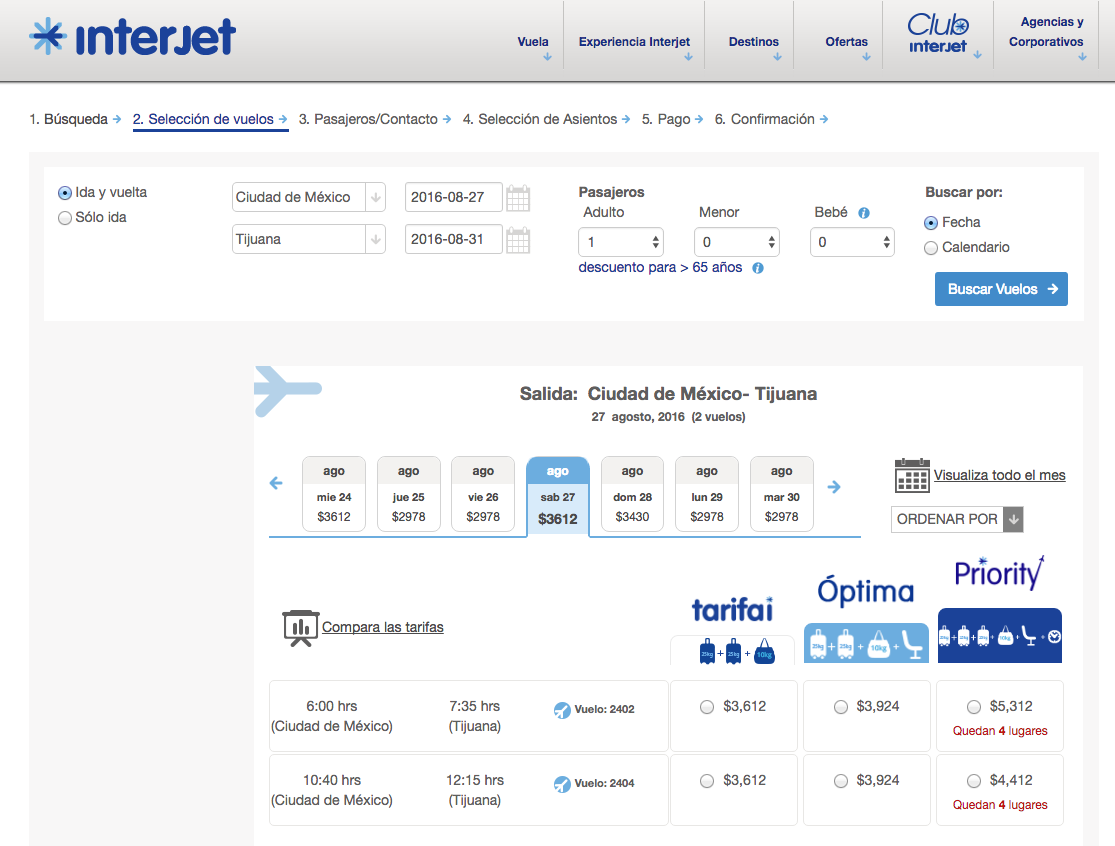Open the Destinos menu

coord(753,43)
